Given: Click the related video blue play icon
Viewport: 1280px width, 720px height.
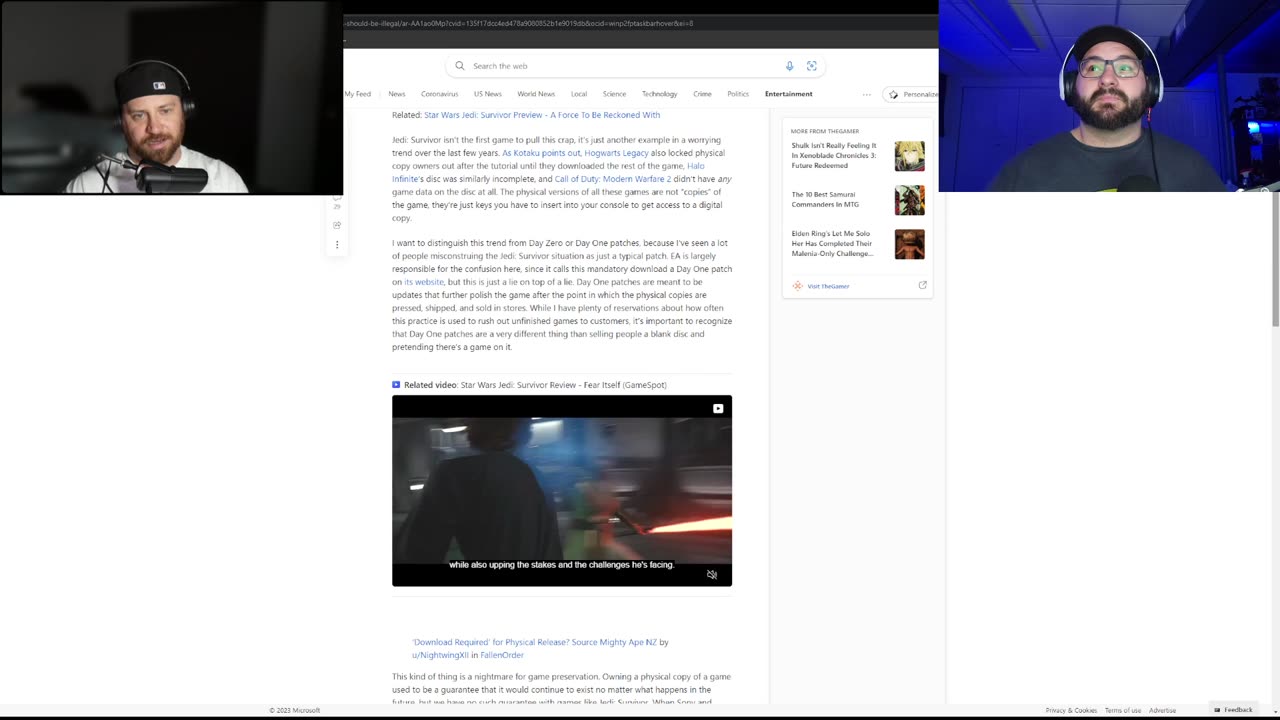Looking at the screenshot, I should pos(396,384).
